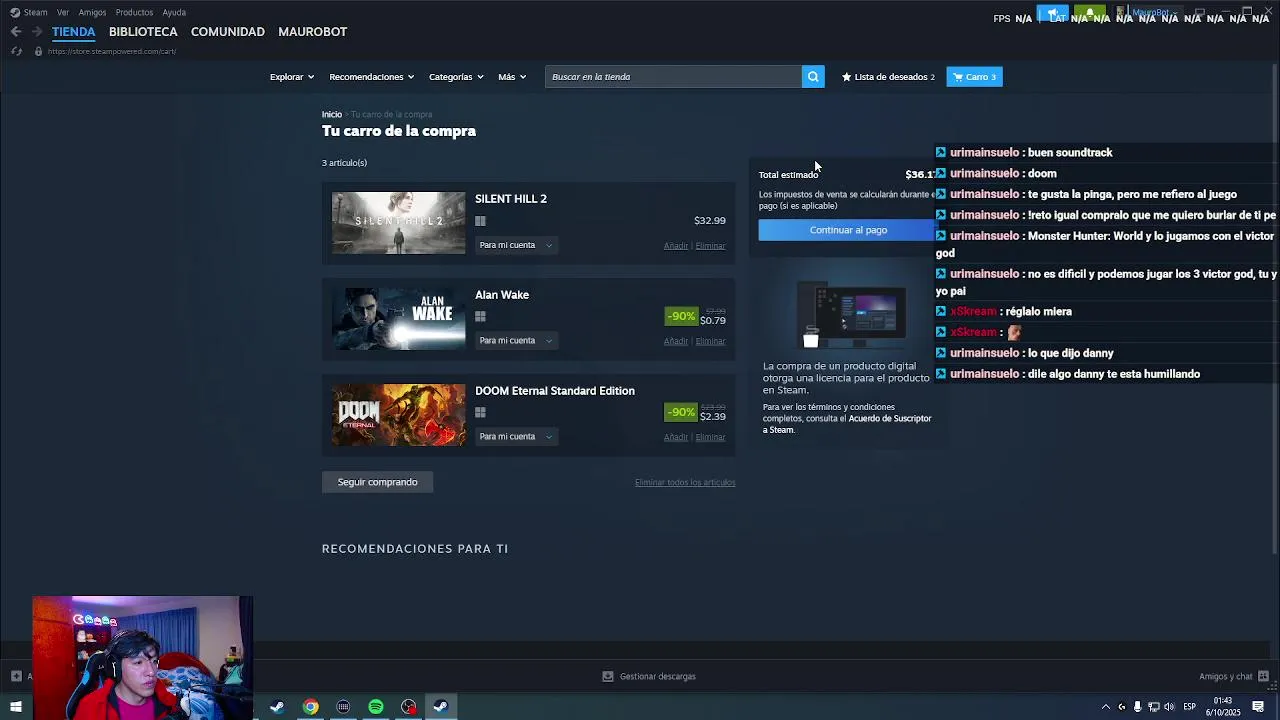Viewport: 1280px width, 720px height.
Task: Show hidden system tray icons
Action: (1105, 707)
